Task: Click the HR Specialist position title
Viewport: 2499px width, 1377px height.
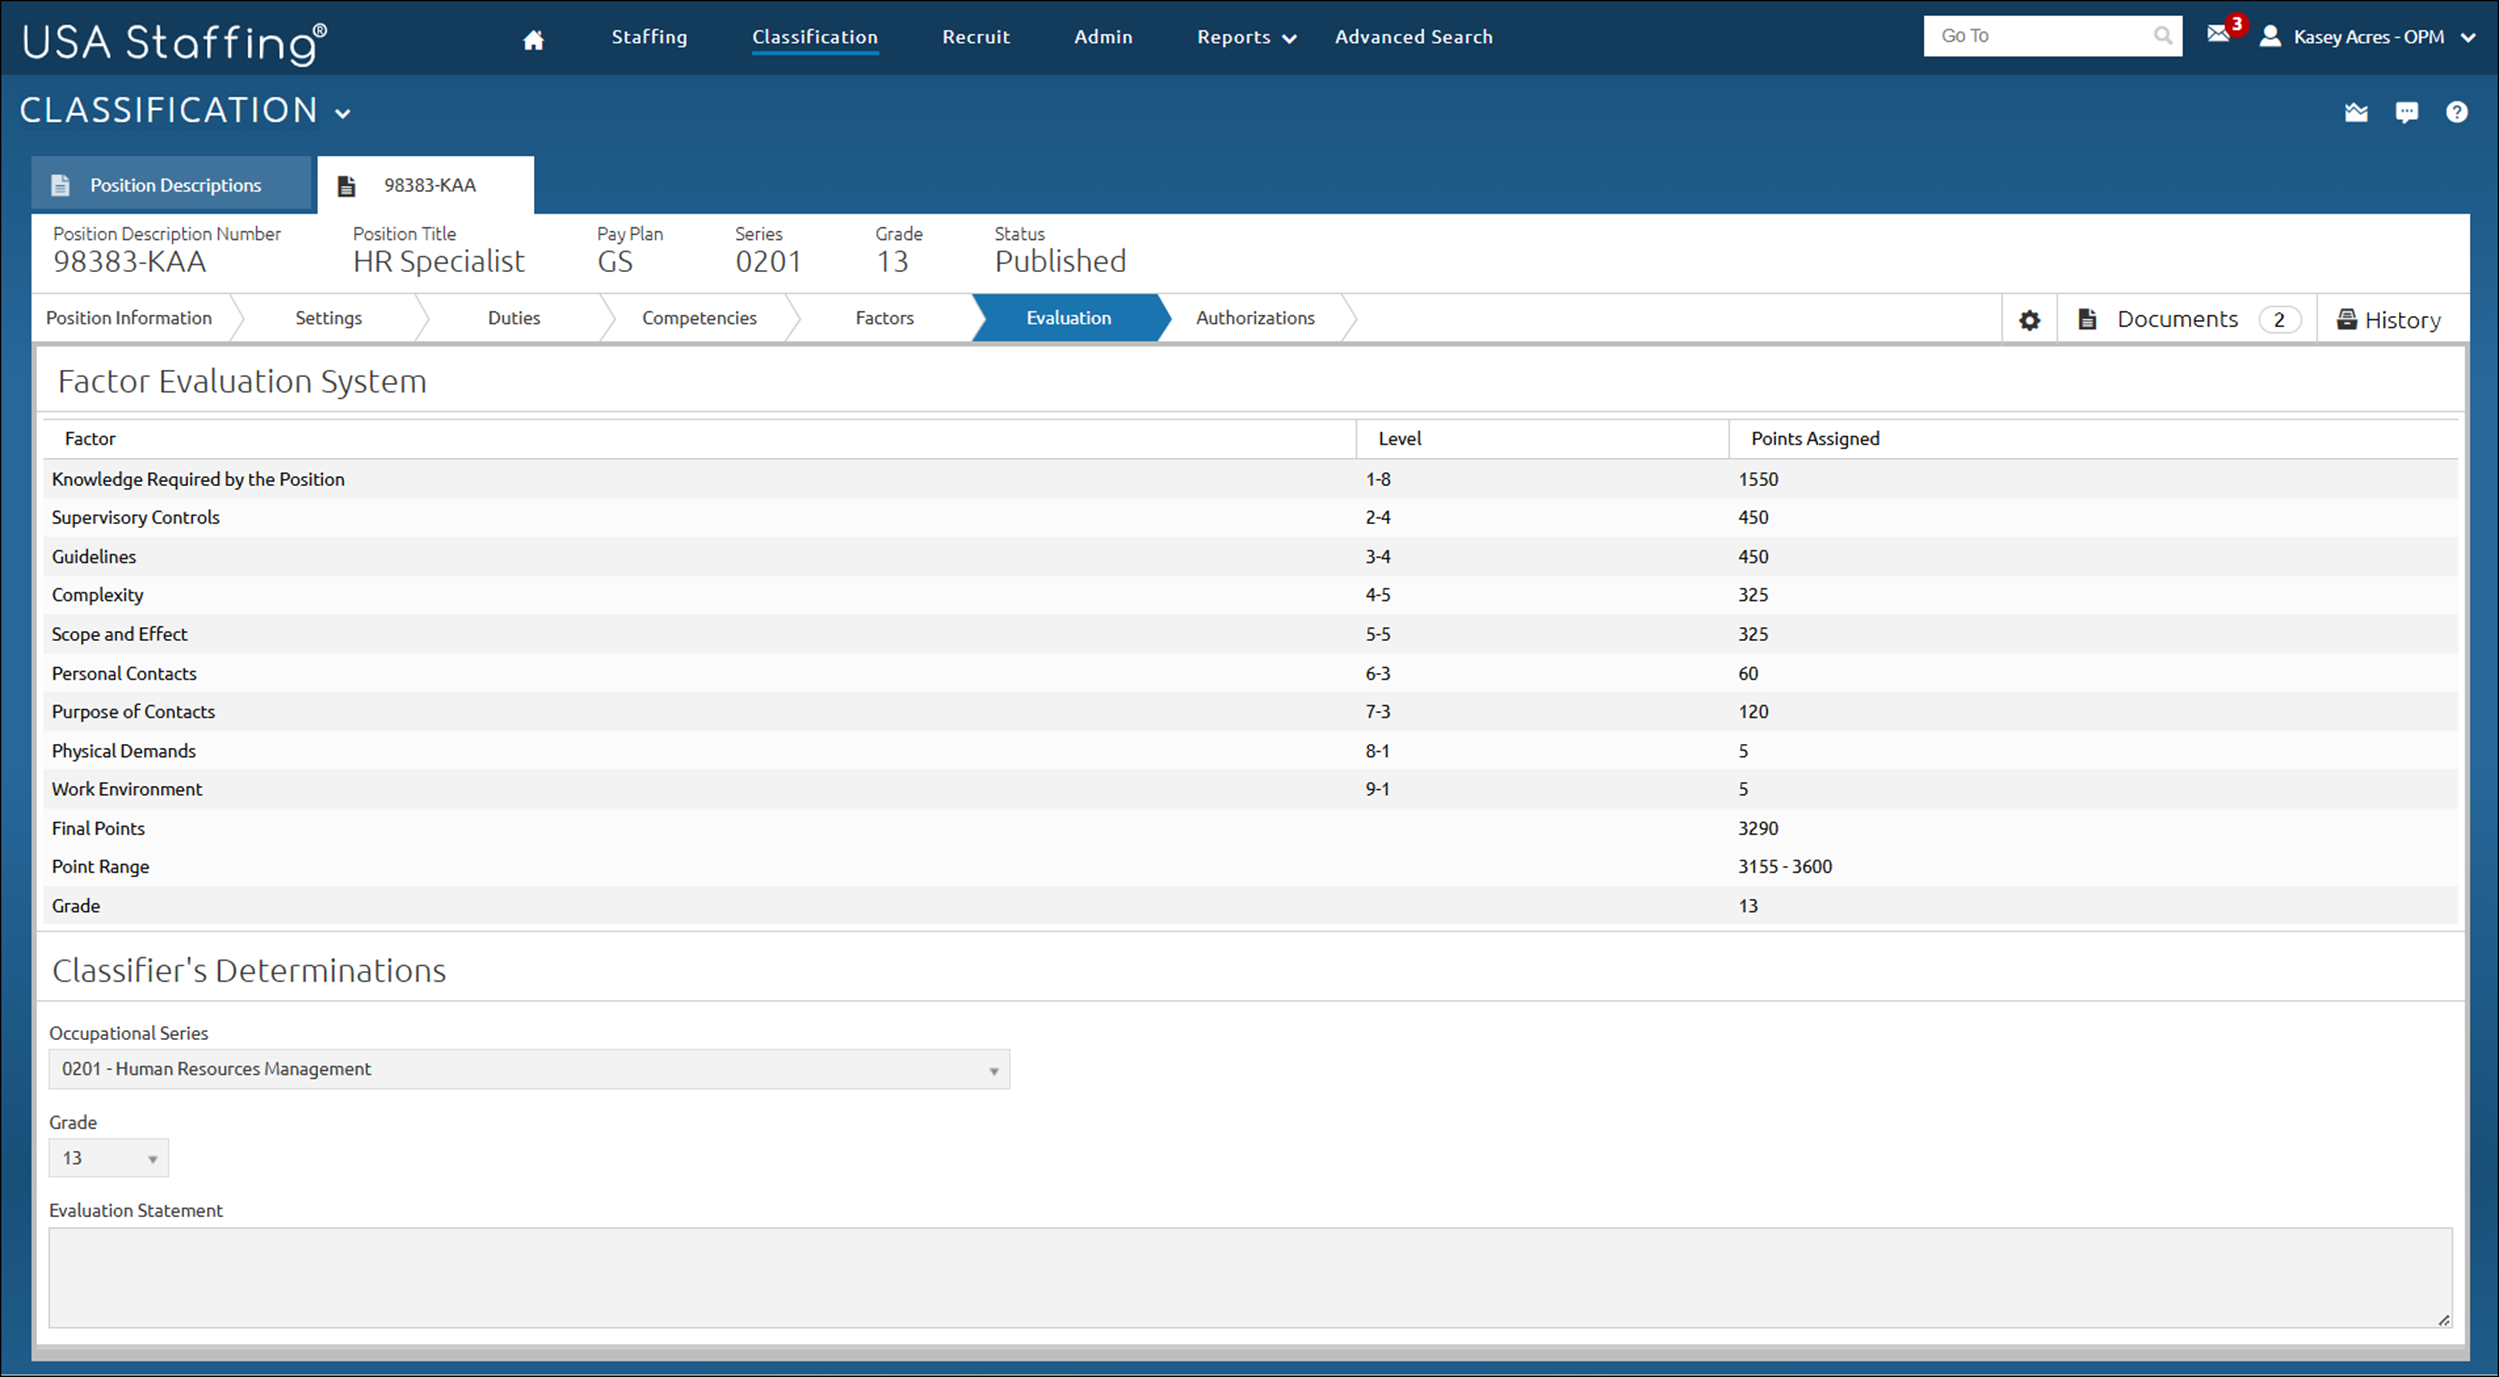Action: (438, 261)
